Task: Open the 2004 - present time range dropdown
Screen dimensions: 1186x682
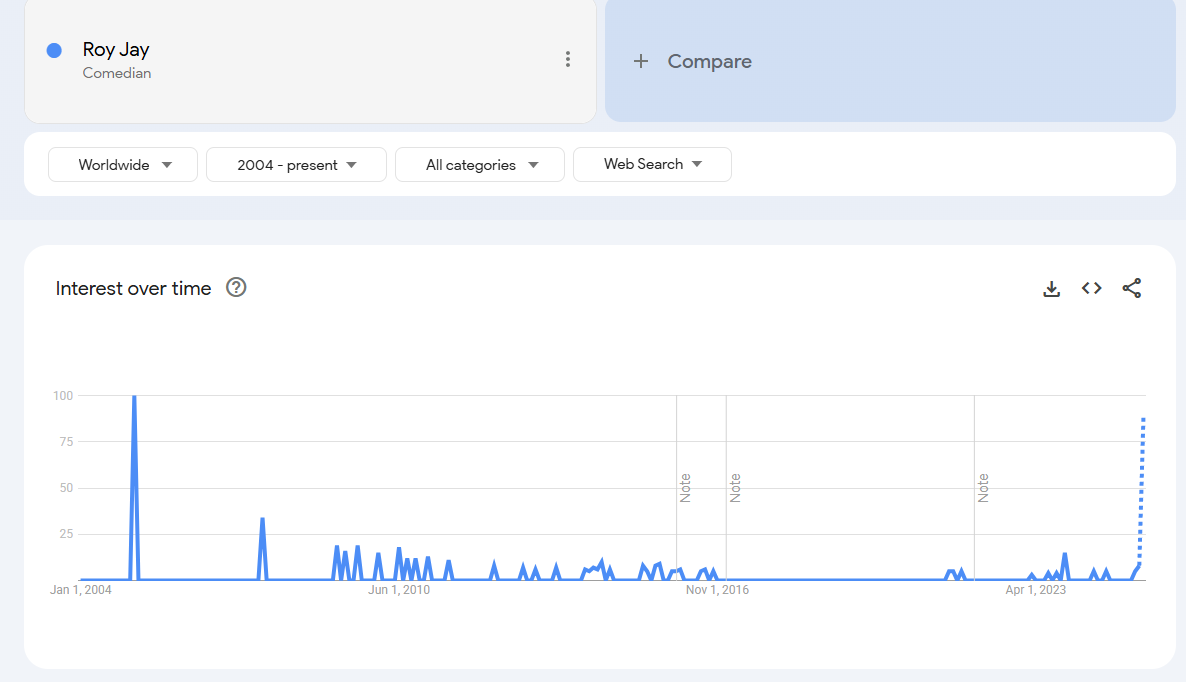Action: (x=296, y=165)
